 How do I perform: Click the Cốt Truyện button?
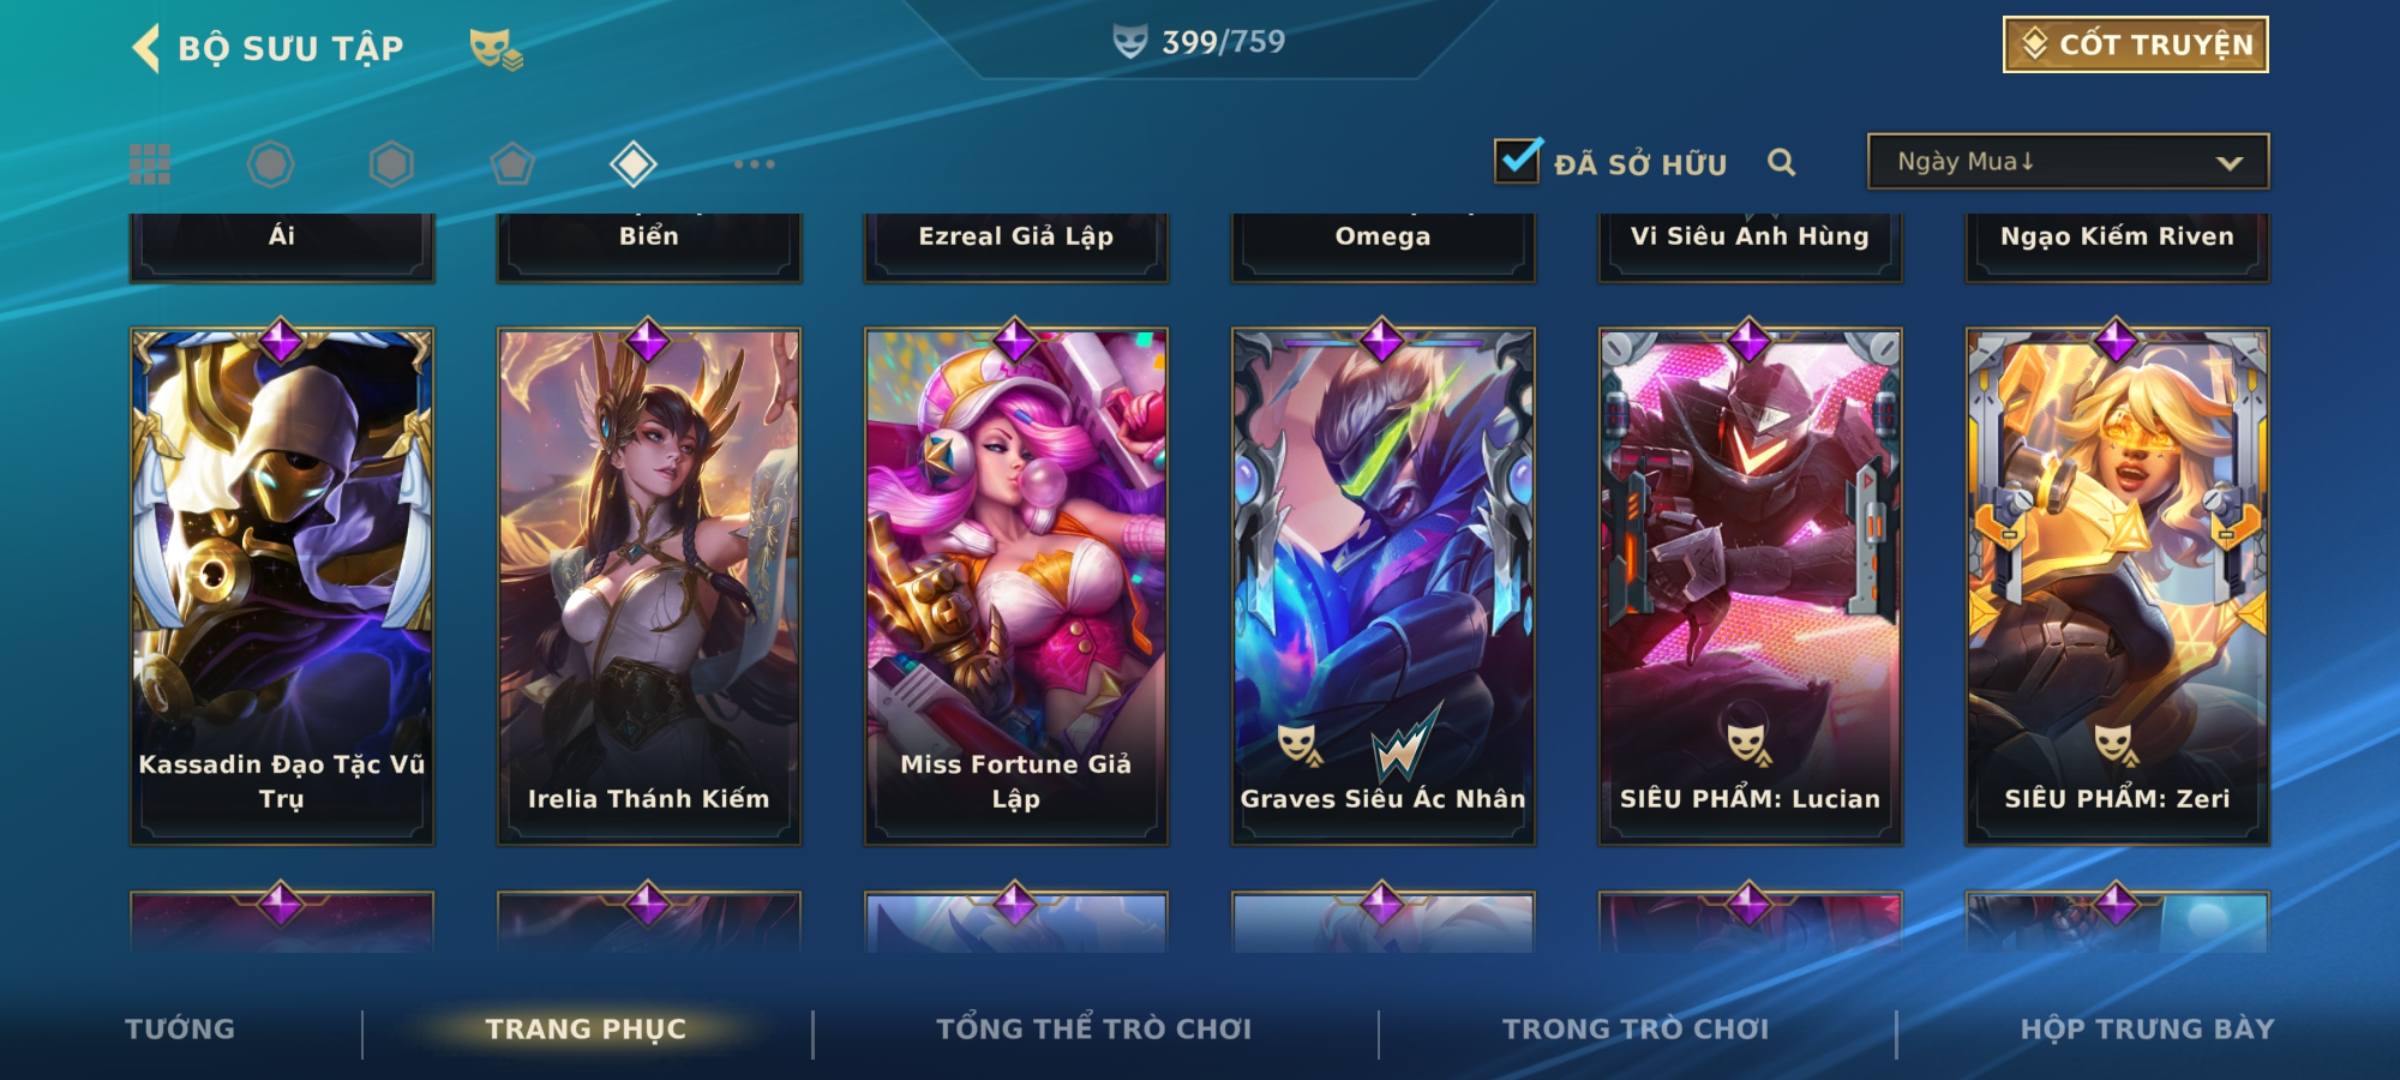[2136, 45]
